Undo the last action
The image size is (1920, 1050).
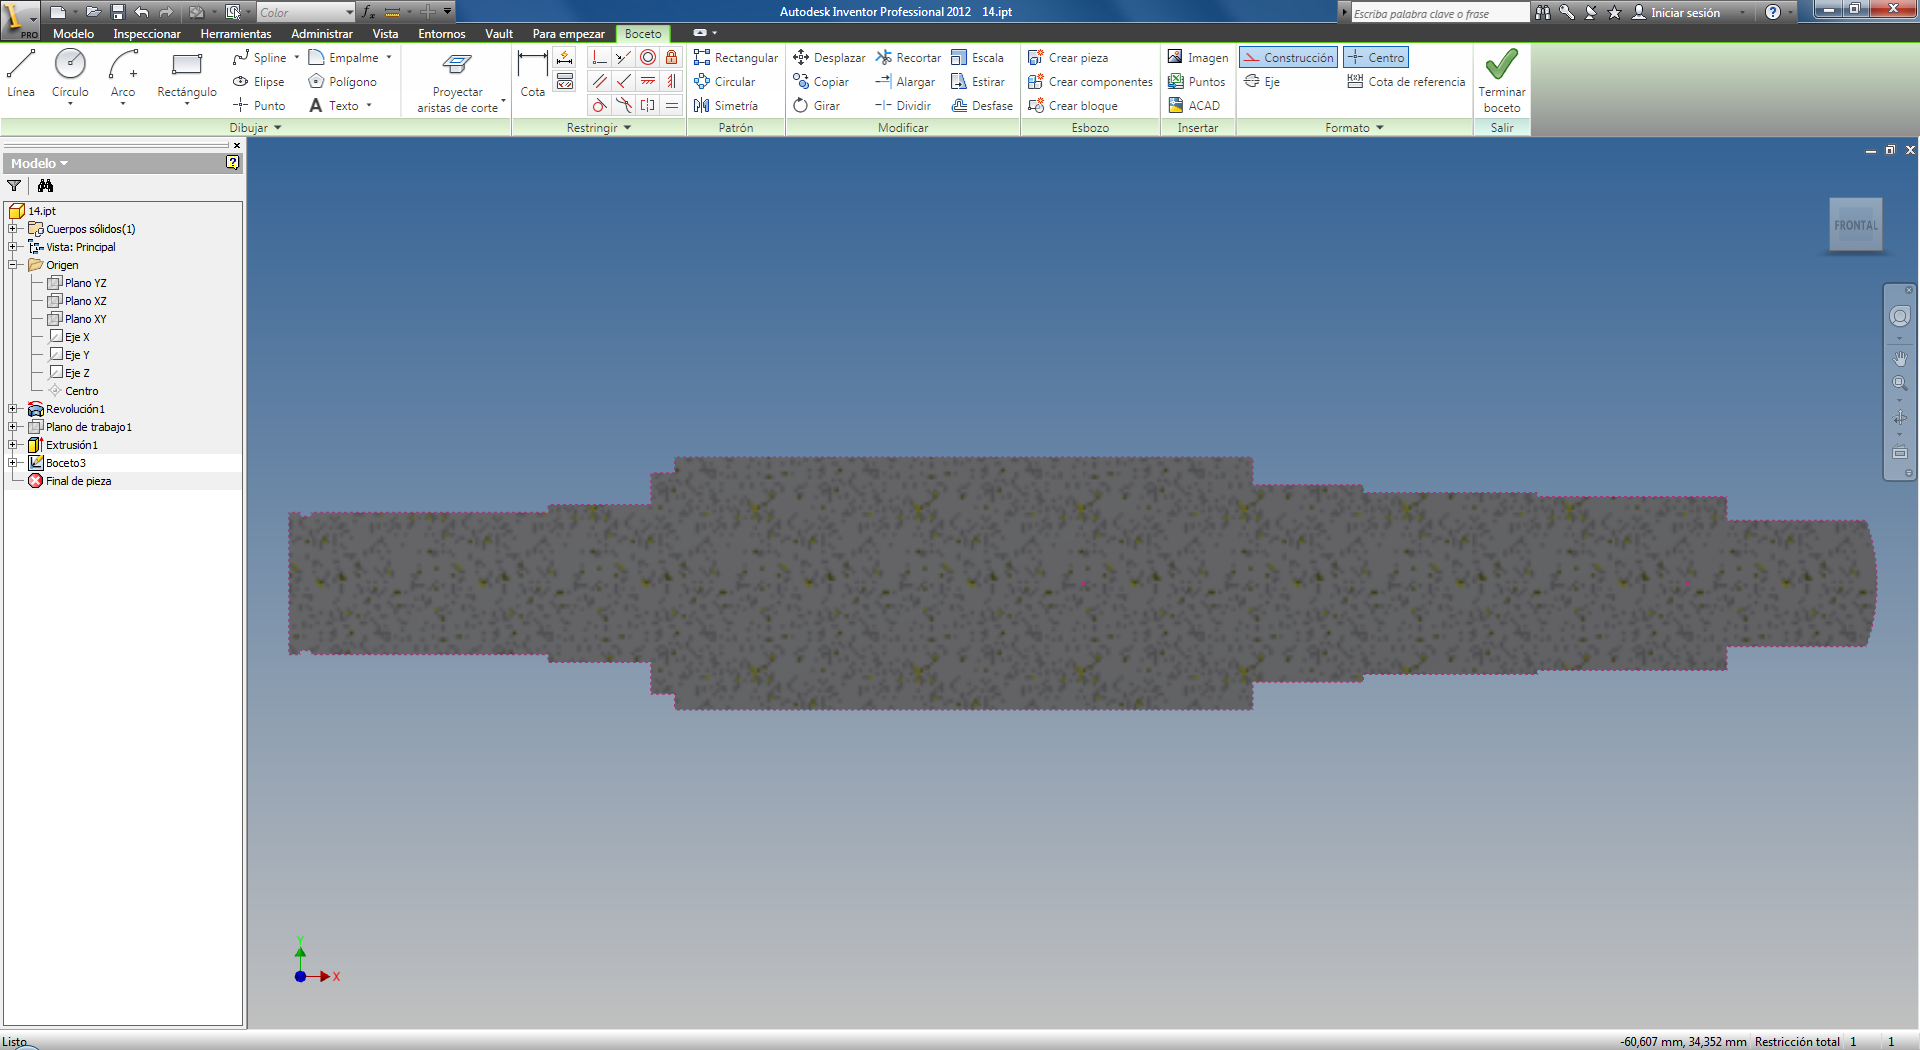pyautogui.click(x=142, y=12)
